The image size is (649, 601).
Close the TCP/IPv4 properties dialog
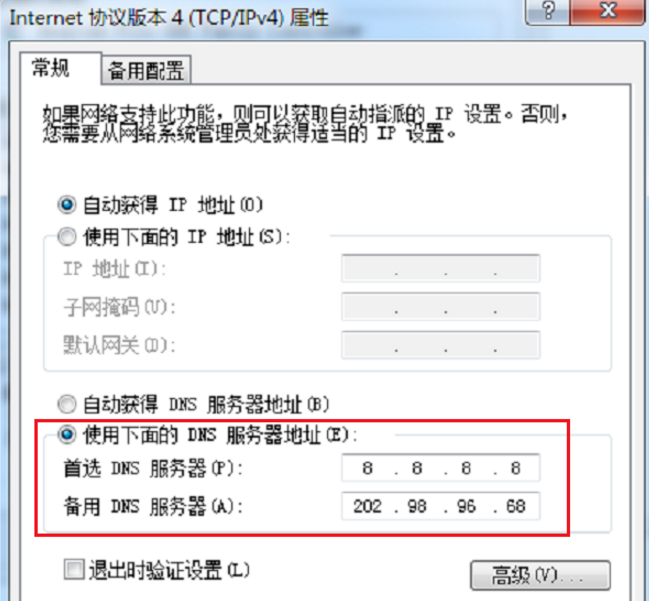pyautogui.click(x=608, y=10)
